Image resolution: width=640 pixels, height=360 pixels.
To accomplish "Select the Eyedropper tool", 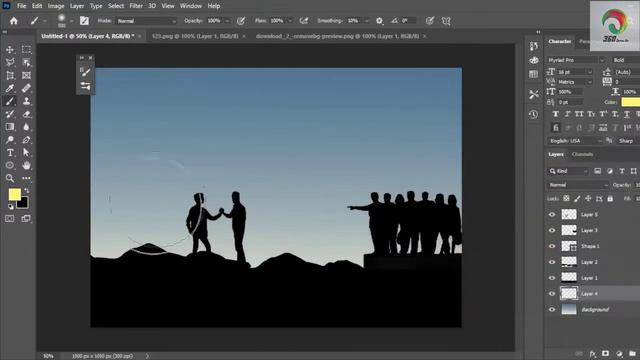I will point(10,88).
